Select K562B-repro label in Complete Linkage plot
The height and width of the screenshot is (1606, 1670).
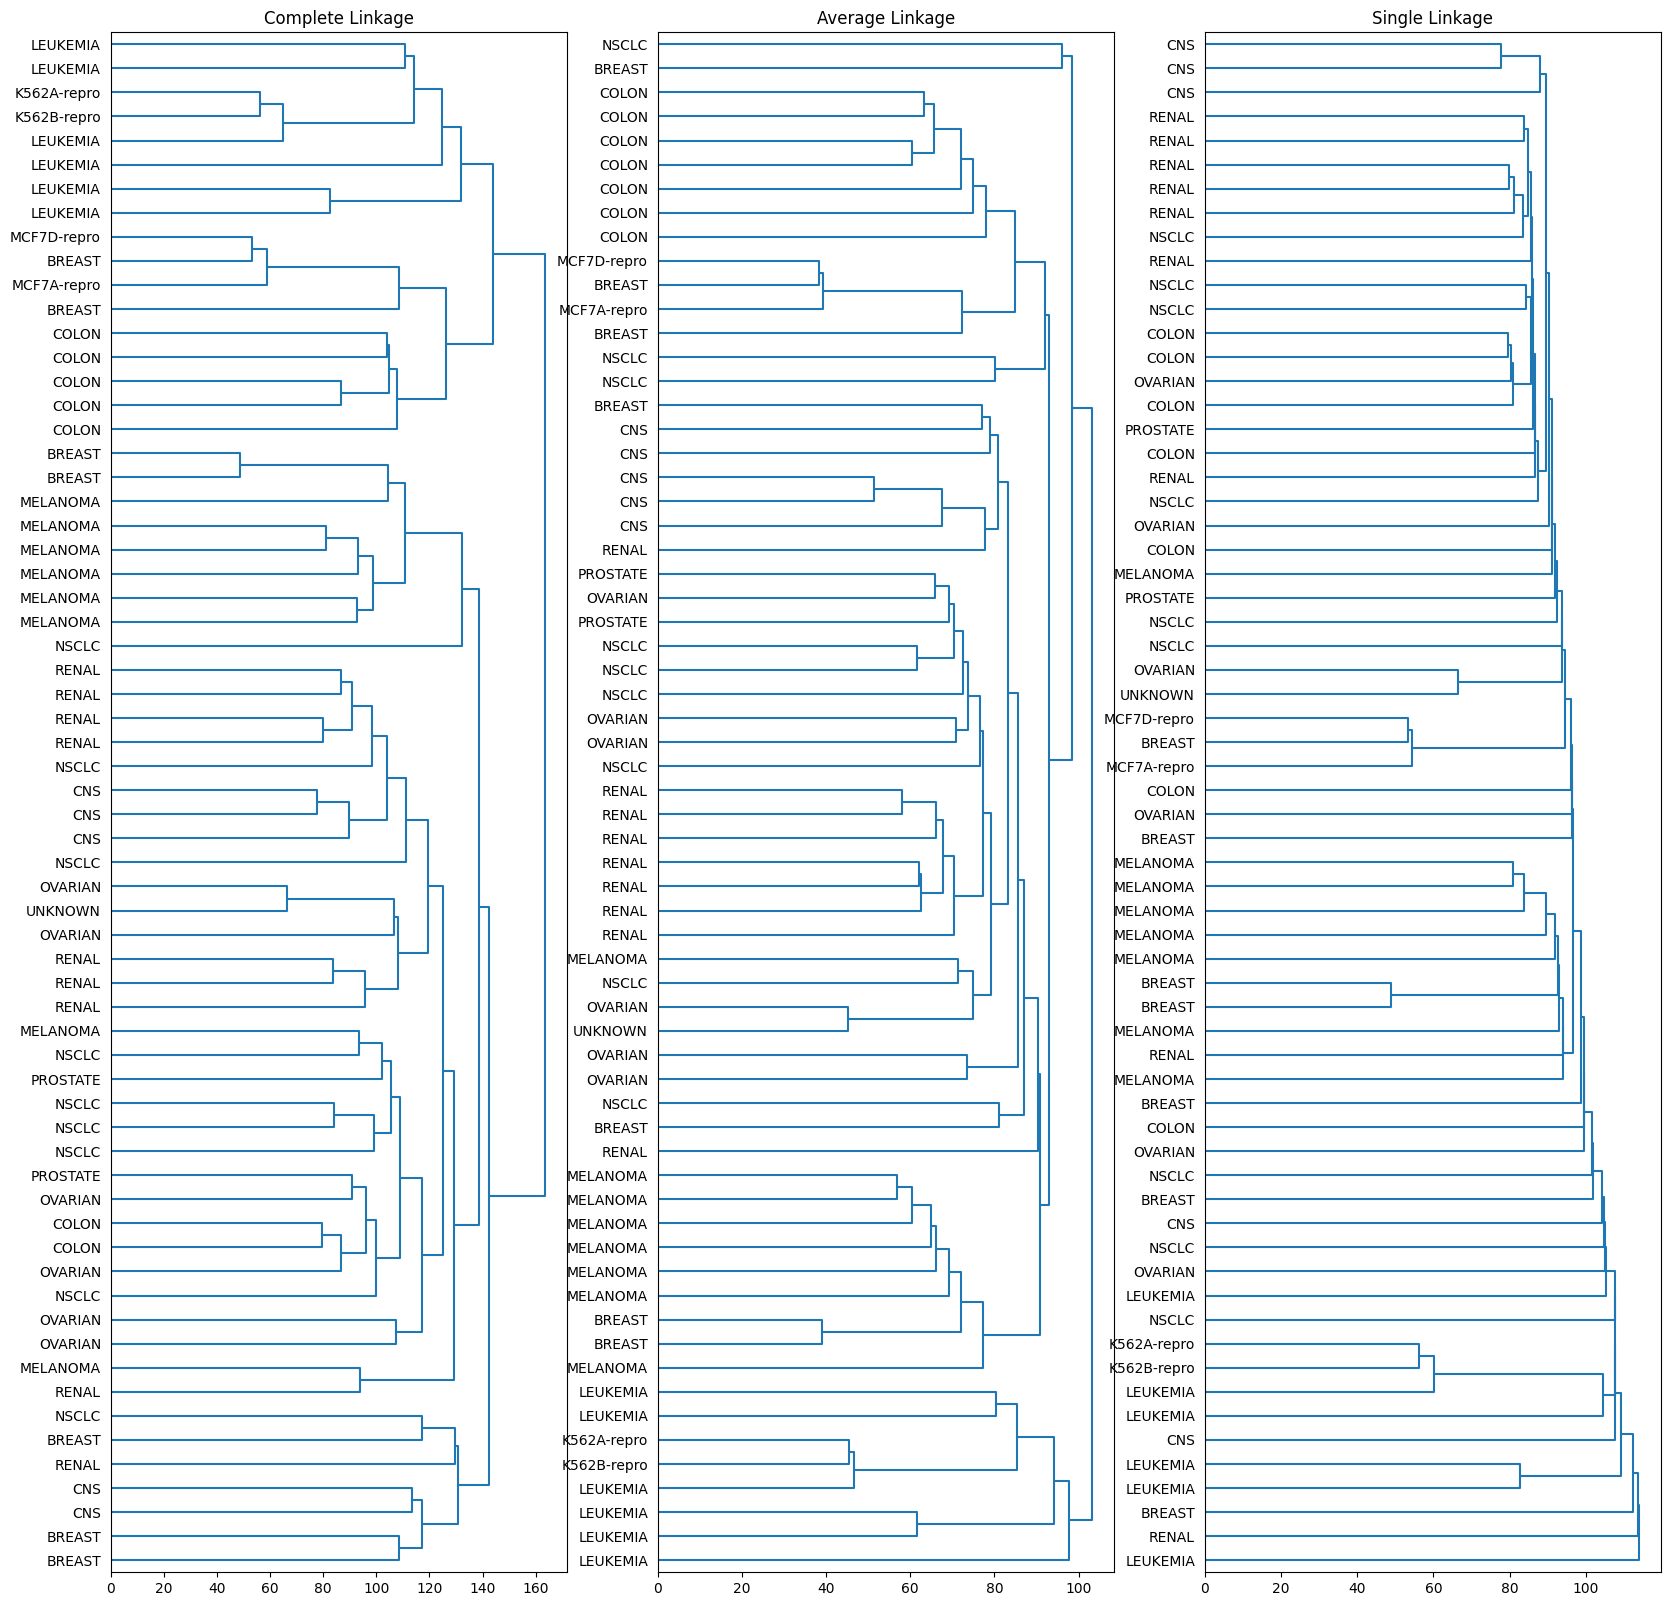coord(58,117)
